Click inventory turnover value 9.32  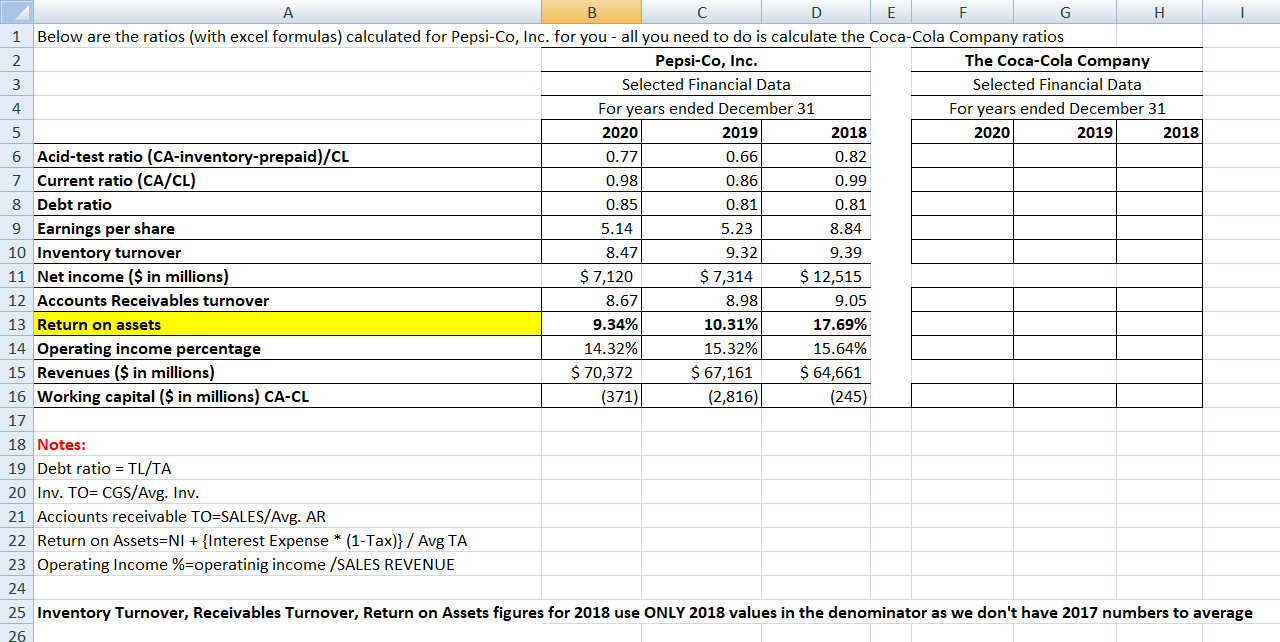[x=701, y=252]
